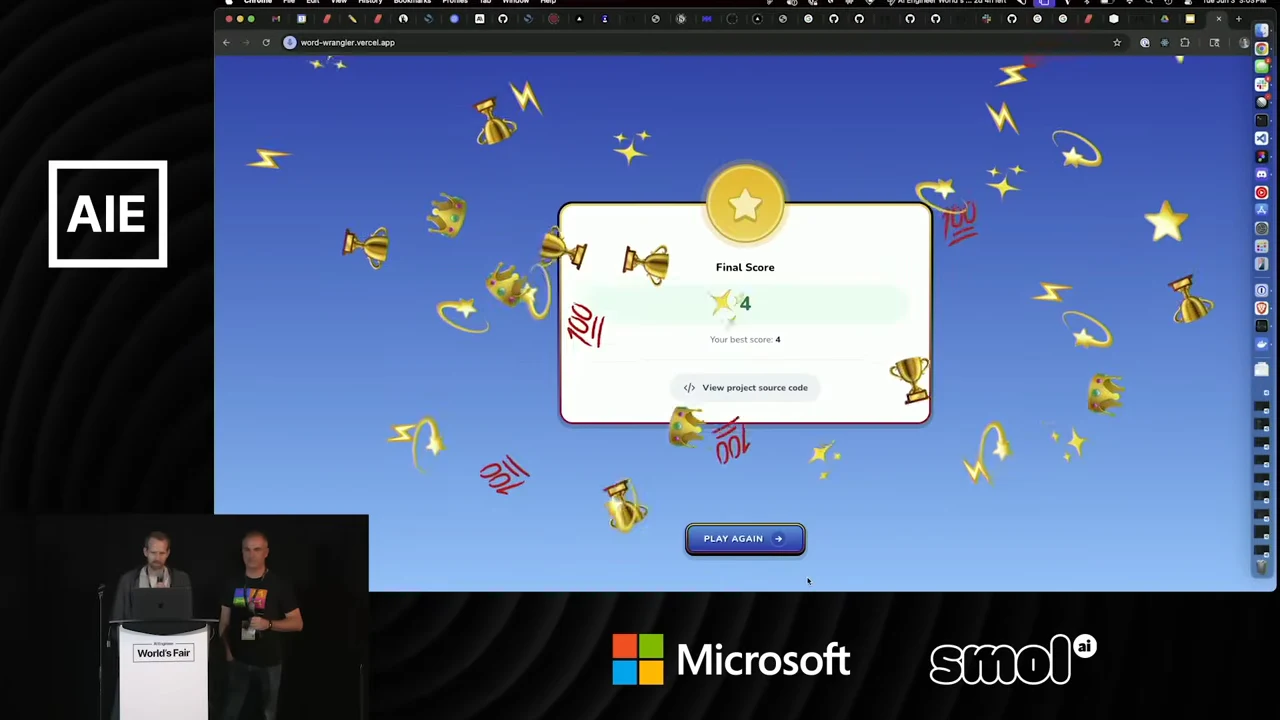Viewport: 1280px width, 720px height.
Task: Click the gold star medal above Final Score
Action: pos(745,205)
